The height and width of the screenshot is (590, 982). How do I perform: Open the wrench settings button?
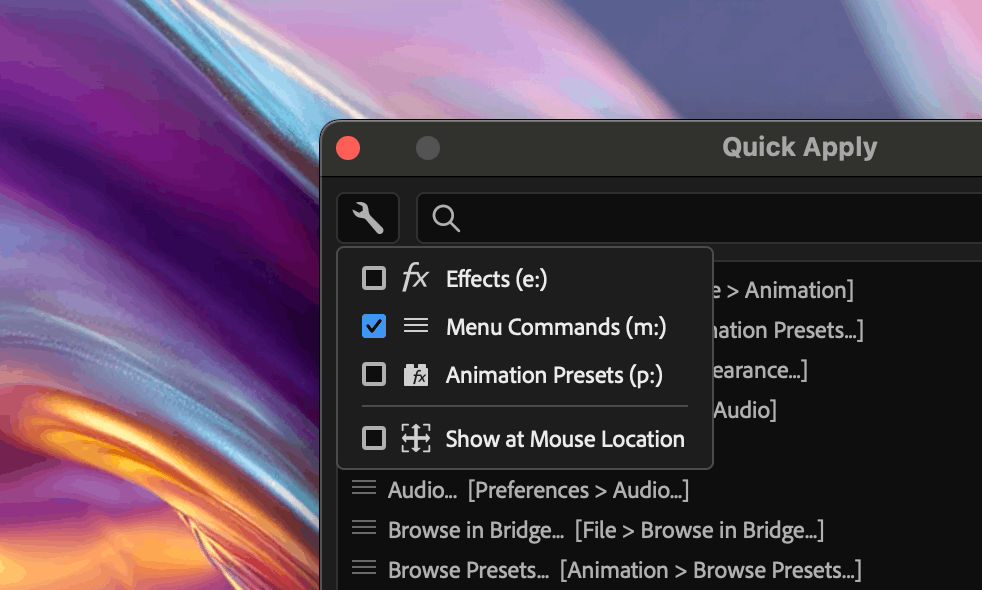coord(368,218)
